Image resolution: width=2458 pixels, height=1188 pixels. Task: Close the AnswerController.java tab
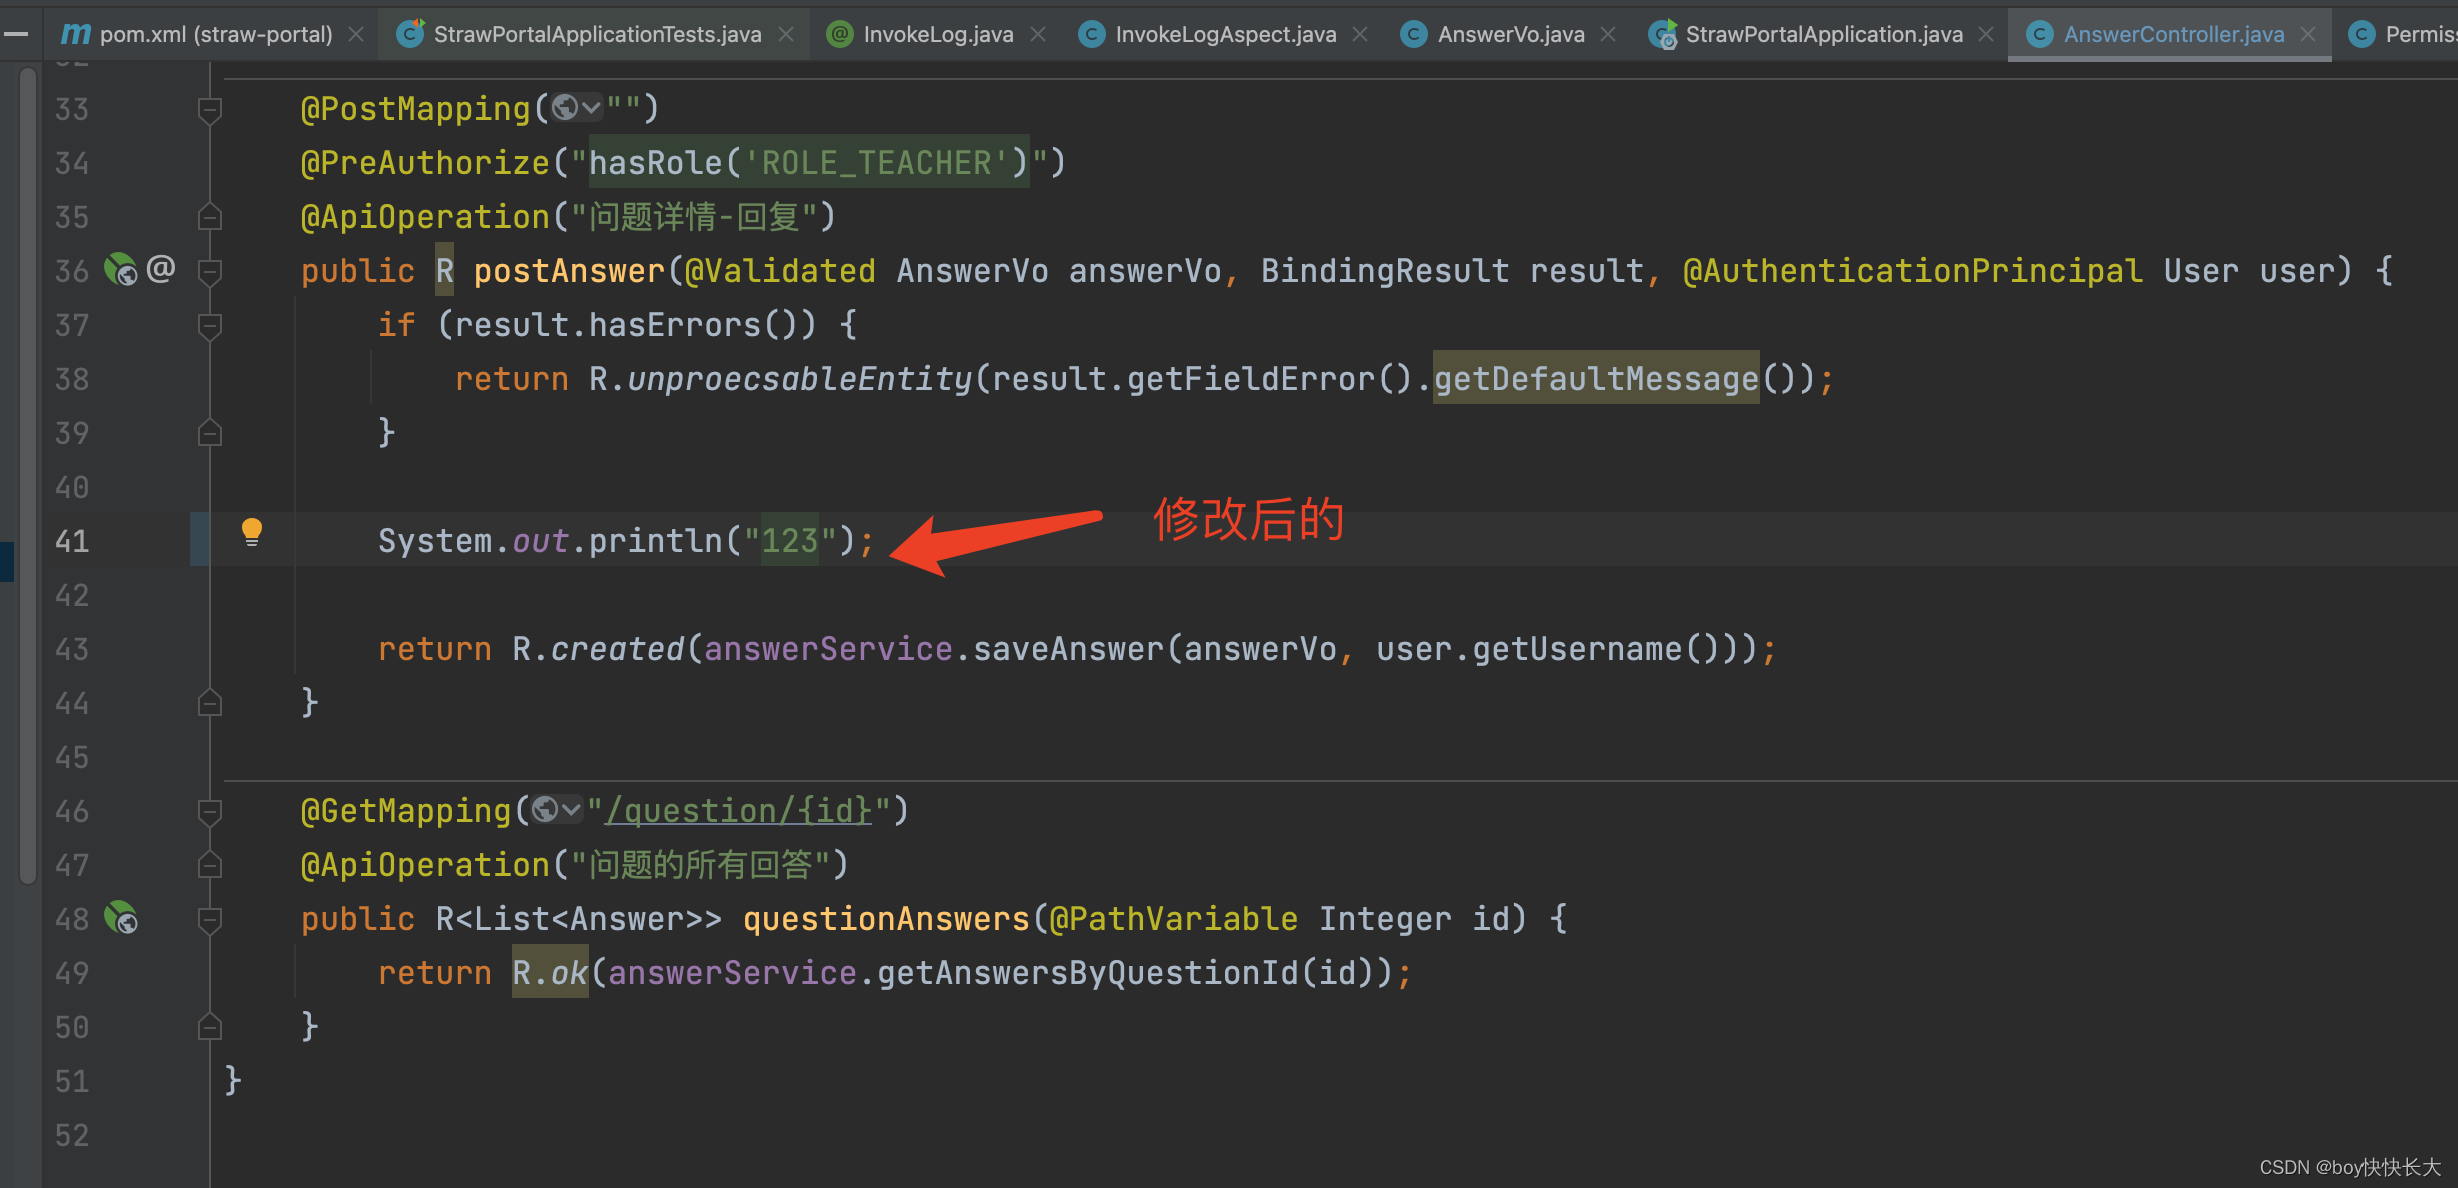click(x=2308, y=34)
